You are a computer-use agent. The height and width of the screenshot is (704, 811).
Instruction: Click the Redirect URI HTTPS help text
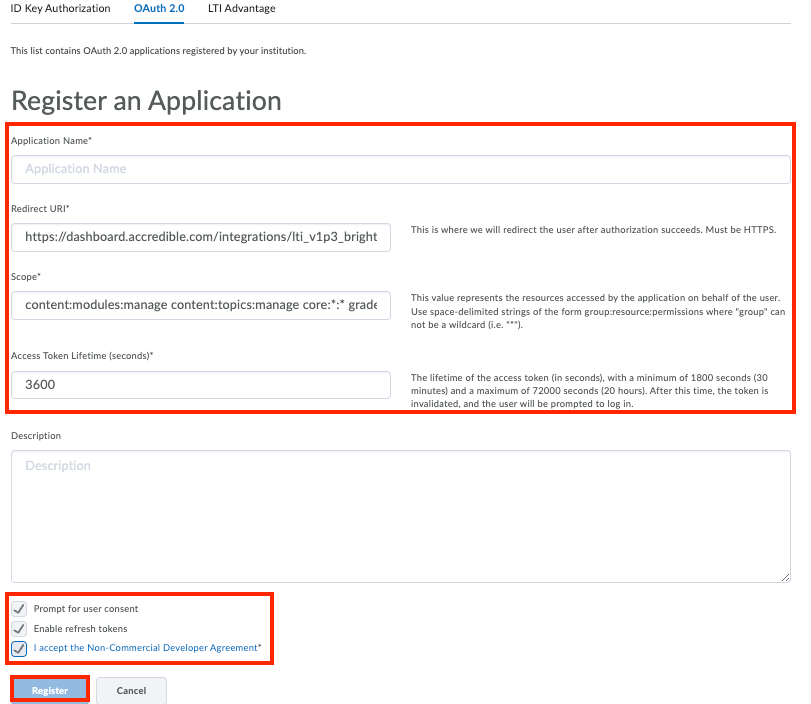pos(594,229)
